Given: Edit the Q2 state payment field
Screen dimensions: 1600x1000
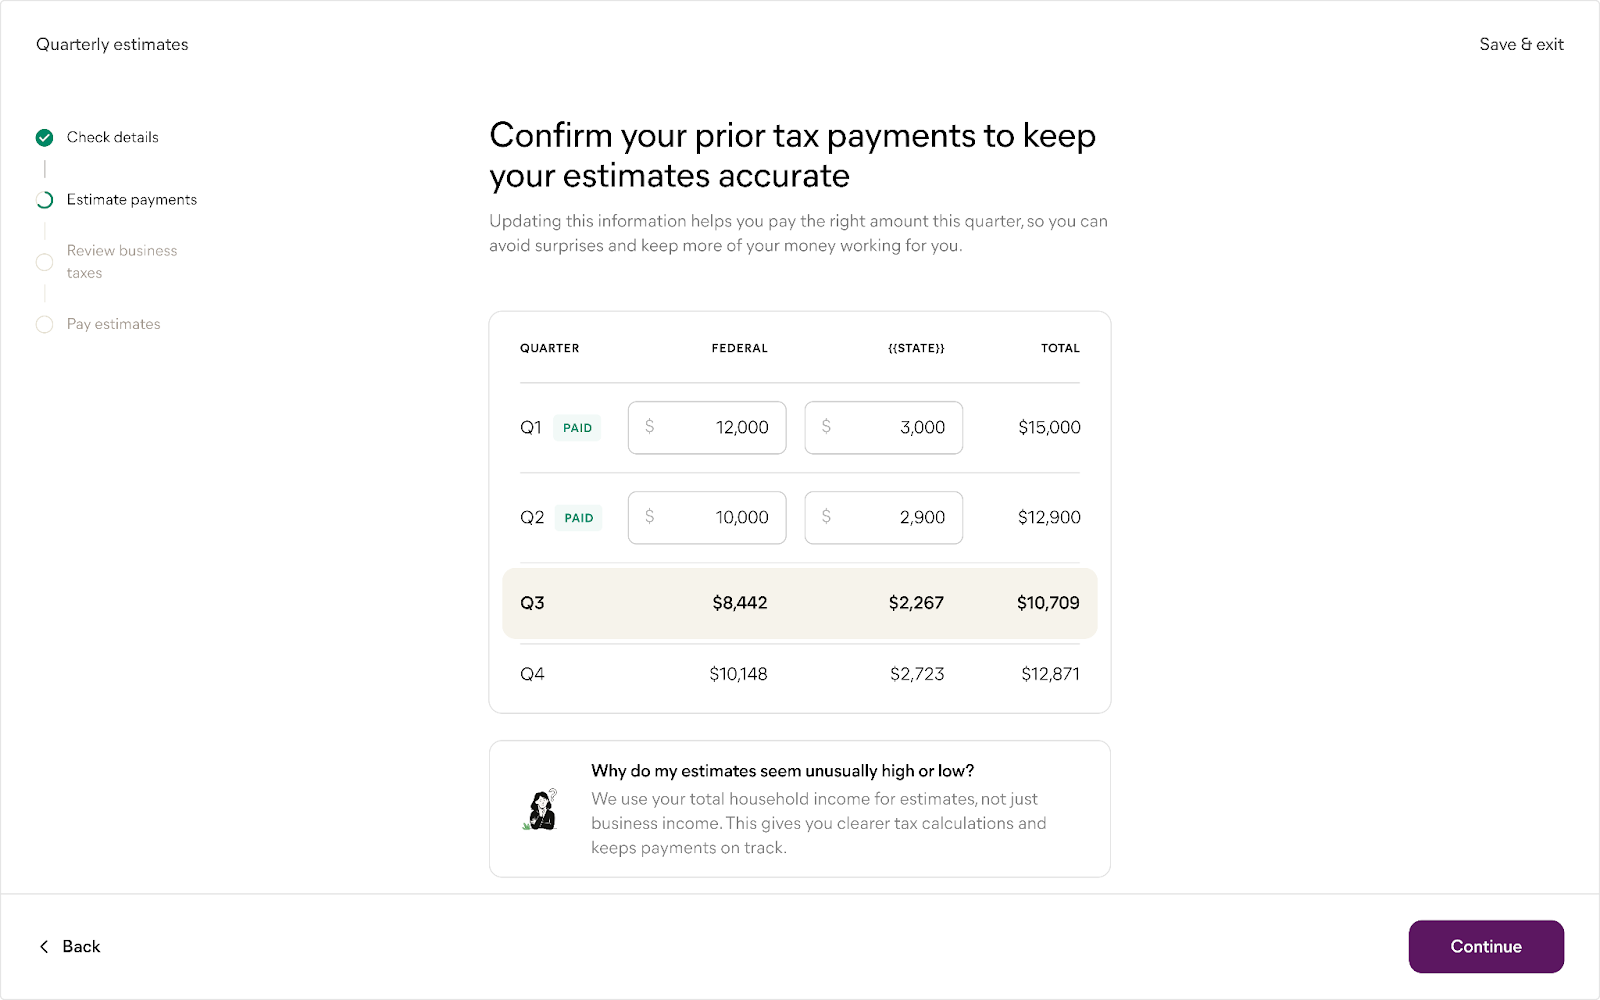Looking at the screenshot, I should [x=884, y=518].
